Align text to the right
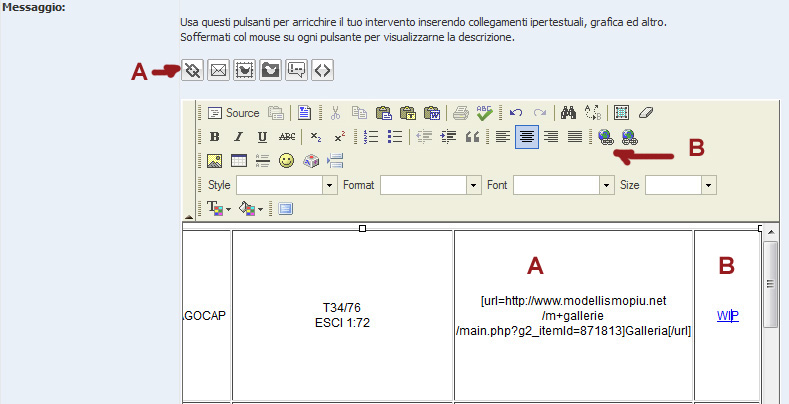 (x=551, y=137)
